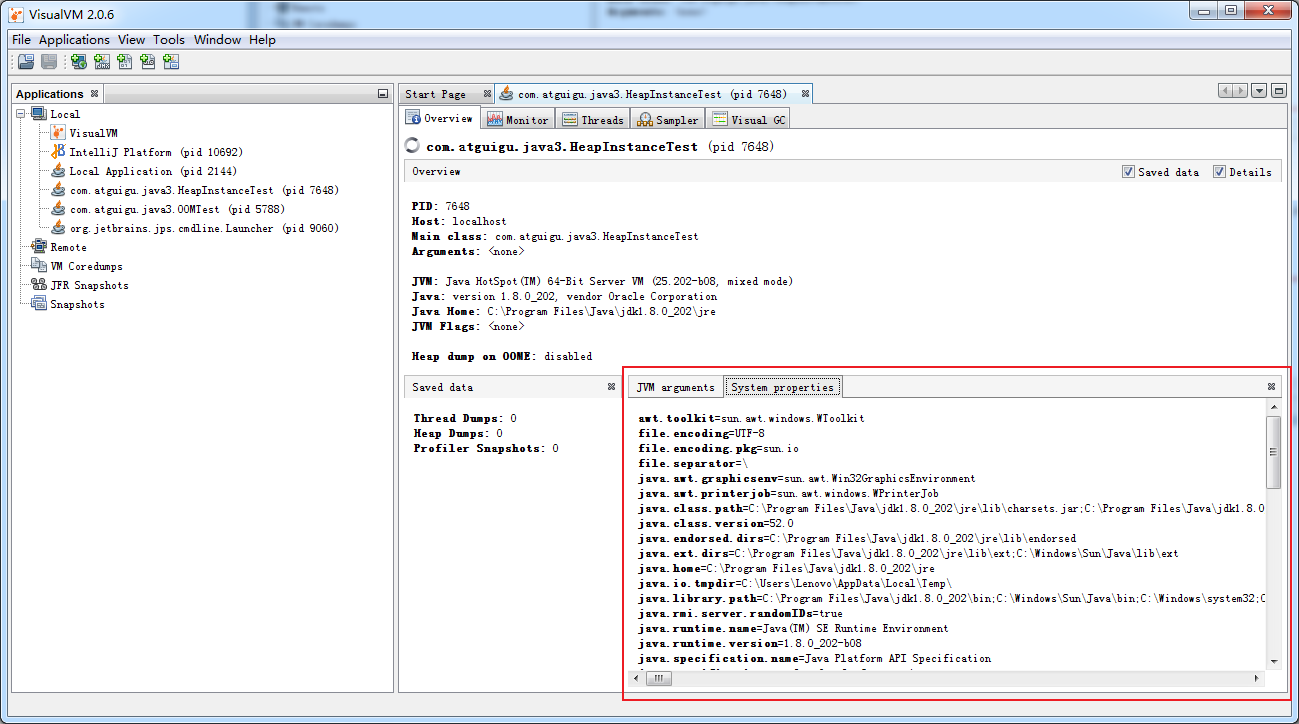Select org.jetbrains.jps.cmdline.Launcher (pid 9060)
The height and width of the screenshot is (724, 1299).
click(x=204, y=228)
